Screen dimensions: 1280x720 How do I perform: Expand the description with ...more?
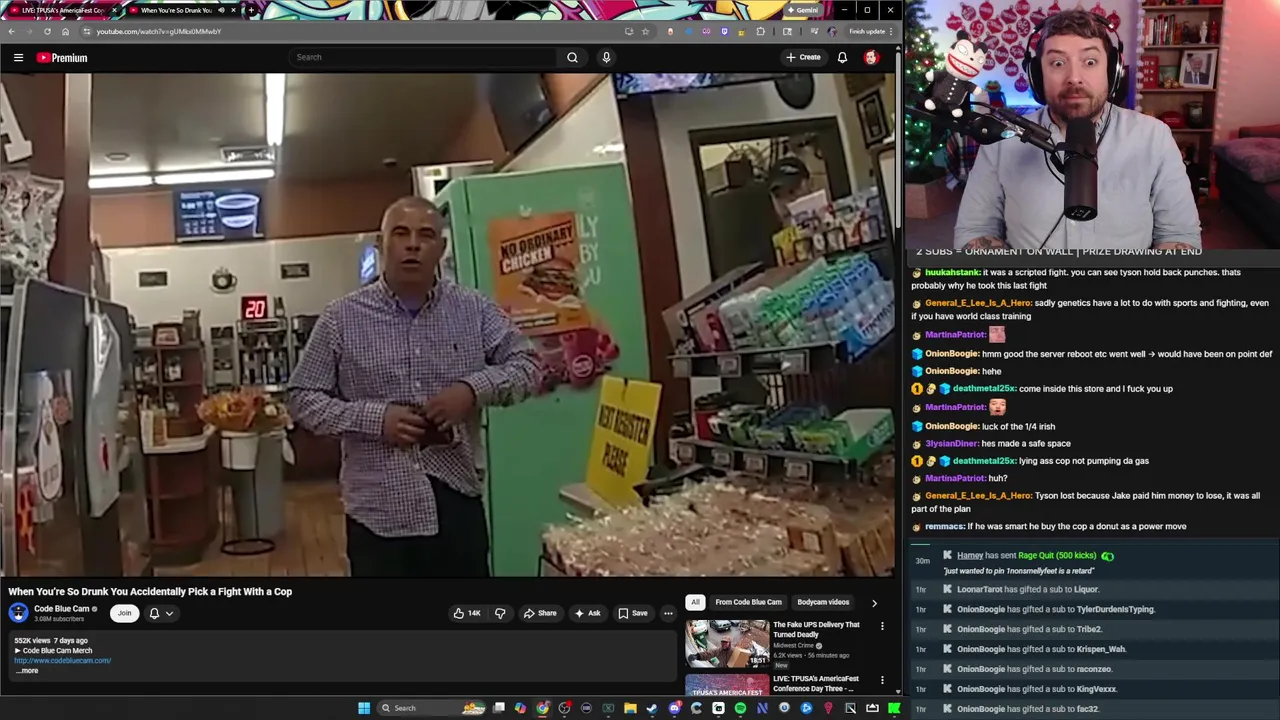tap(27, 670)
